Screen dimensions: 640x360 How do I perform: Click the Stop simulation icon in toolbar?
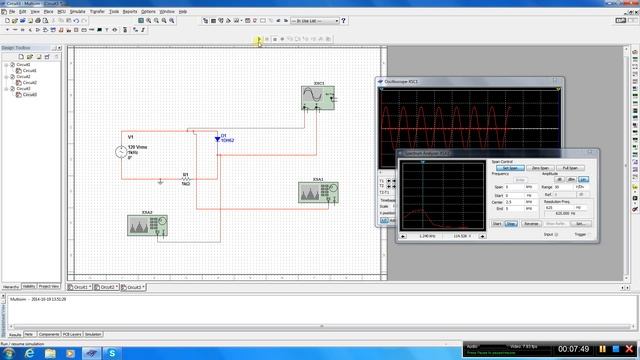(275, 39)
